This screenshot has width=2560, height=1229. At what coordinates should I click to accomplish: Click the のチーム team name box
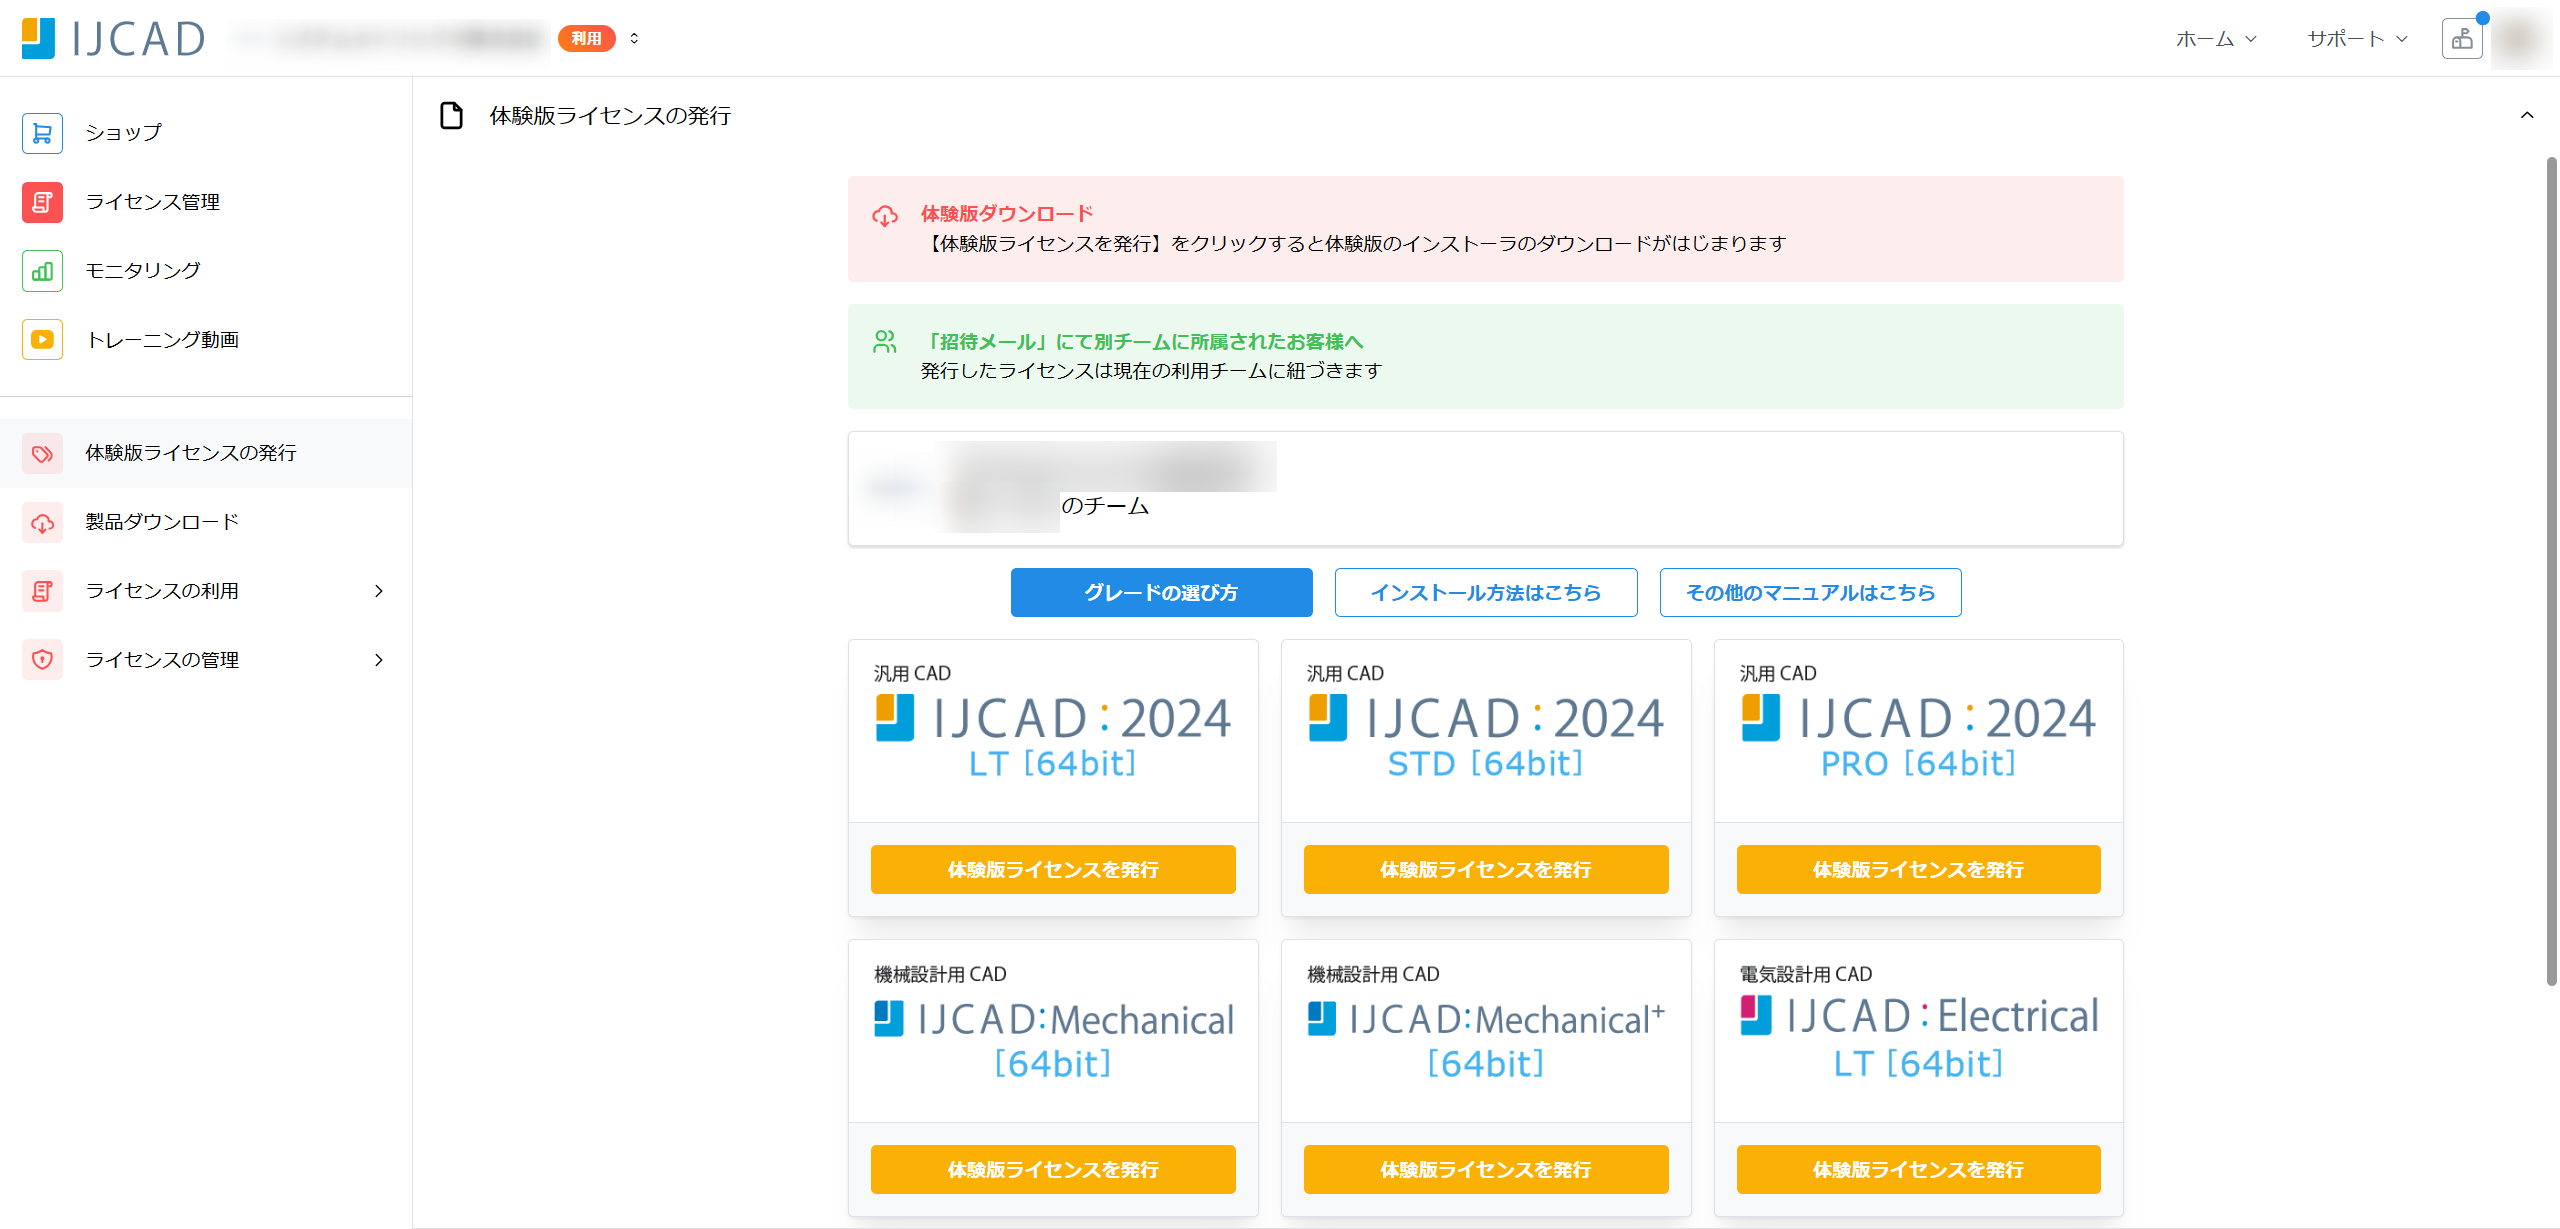tap(1486, 489)
